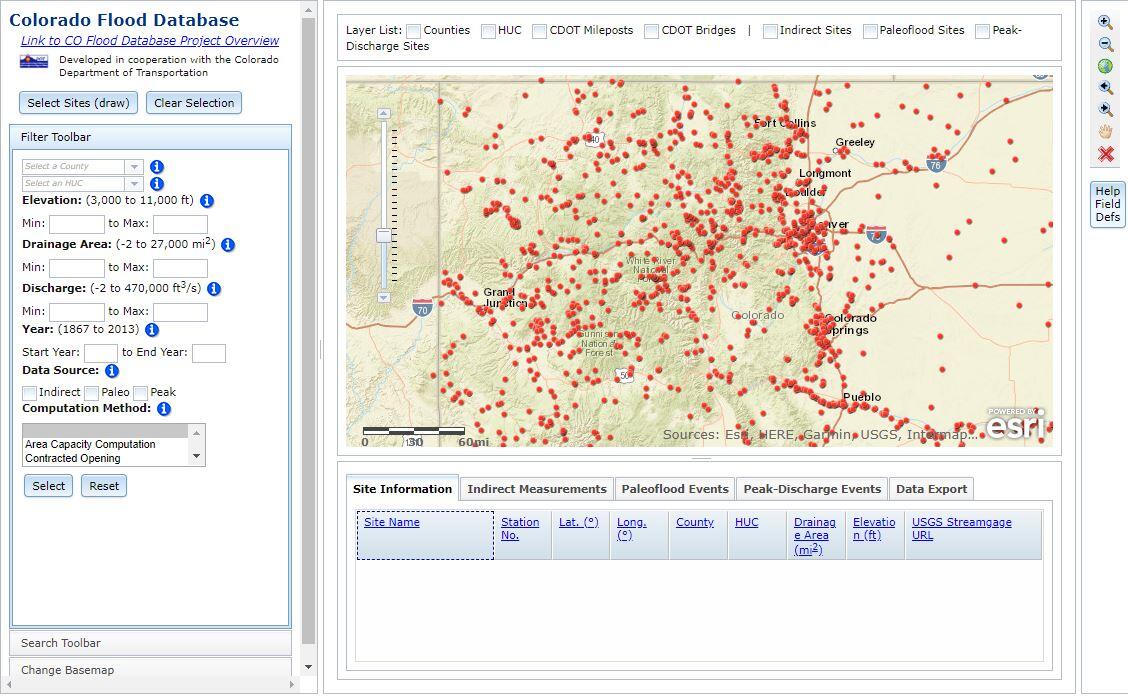Toggle Indirect Sites layer checkbox
Viewport: 1128px width, 698px height.
click(x=770, y=31)
